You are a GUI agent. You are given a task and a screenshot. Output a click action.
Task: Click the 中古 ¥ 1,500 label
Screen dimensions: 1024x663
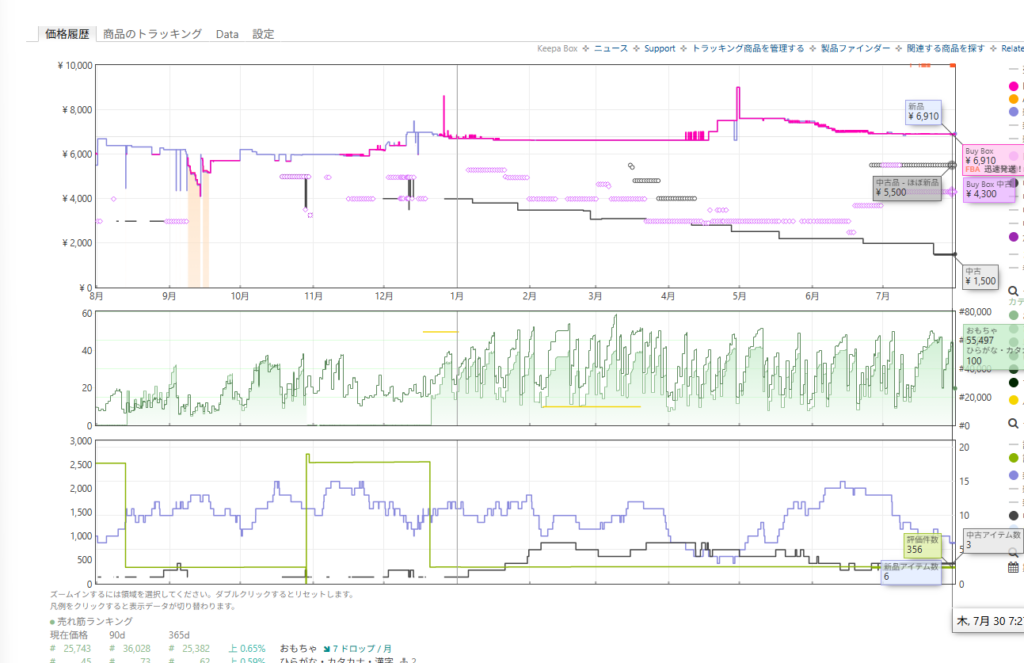[981, 277]
